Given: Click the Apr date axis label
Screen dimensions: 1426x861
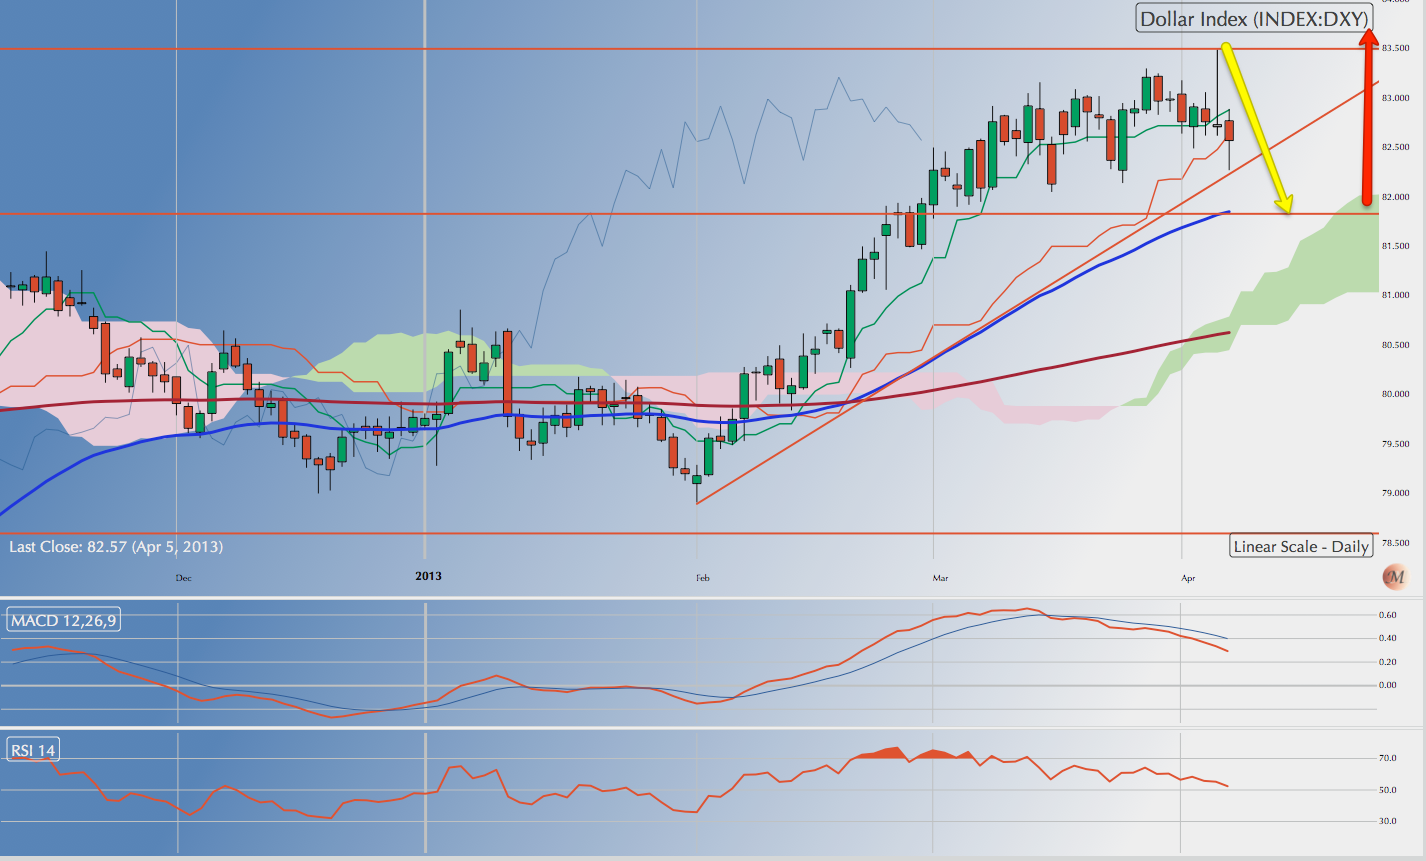Looking at the screenshot, I should 1188,578.
